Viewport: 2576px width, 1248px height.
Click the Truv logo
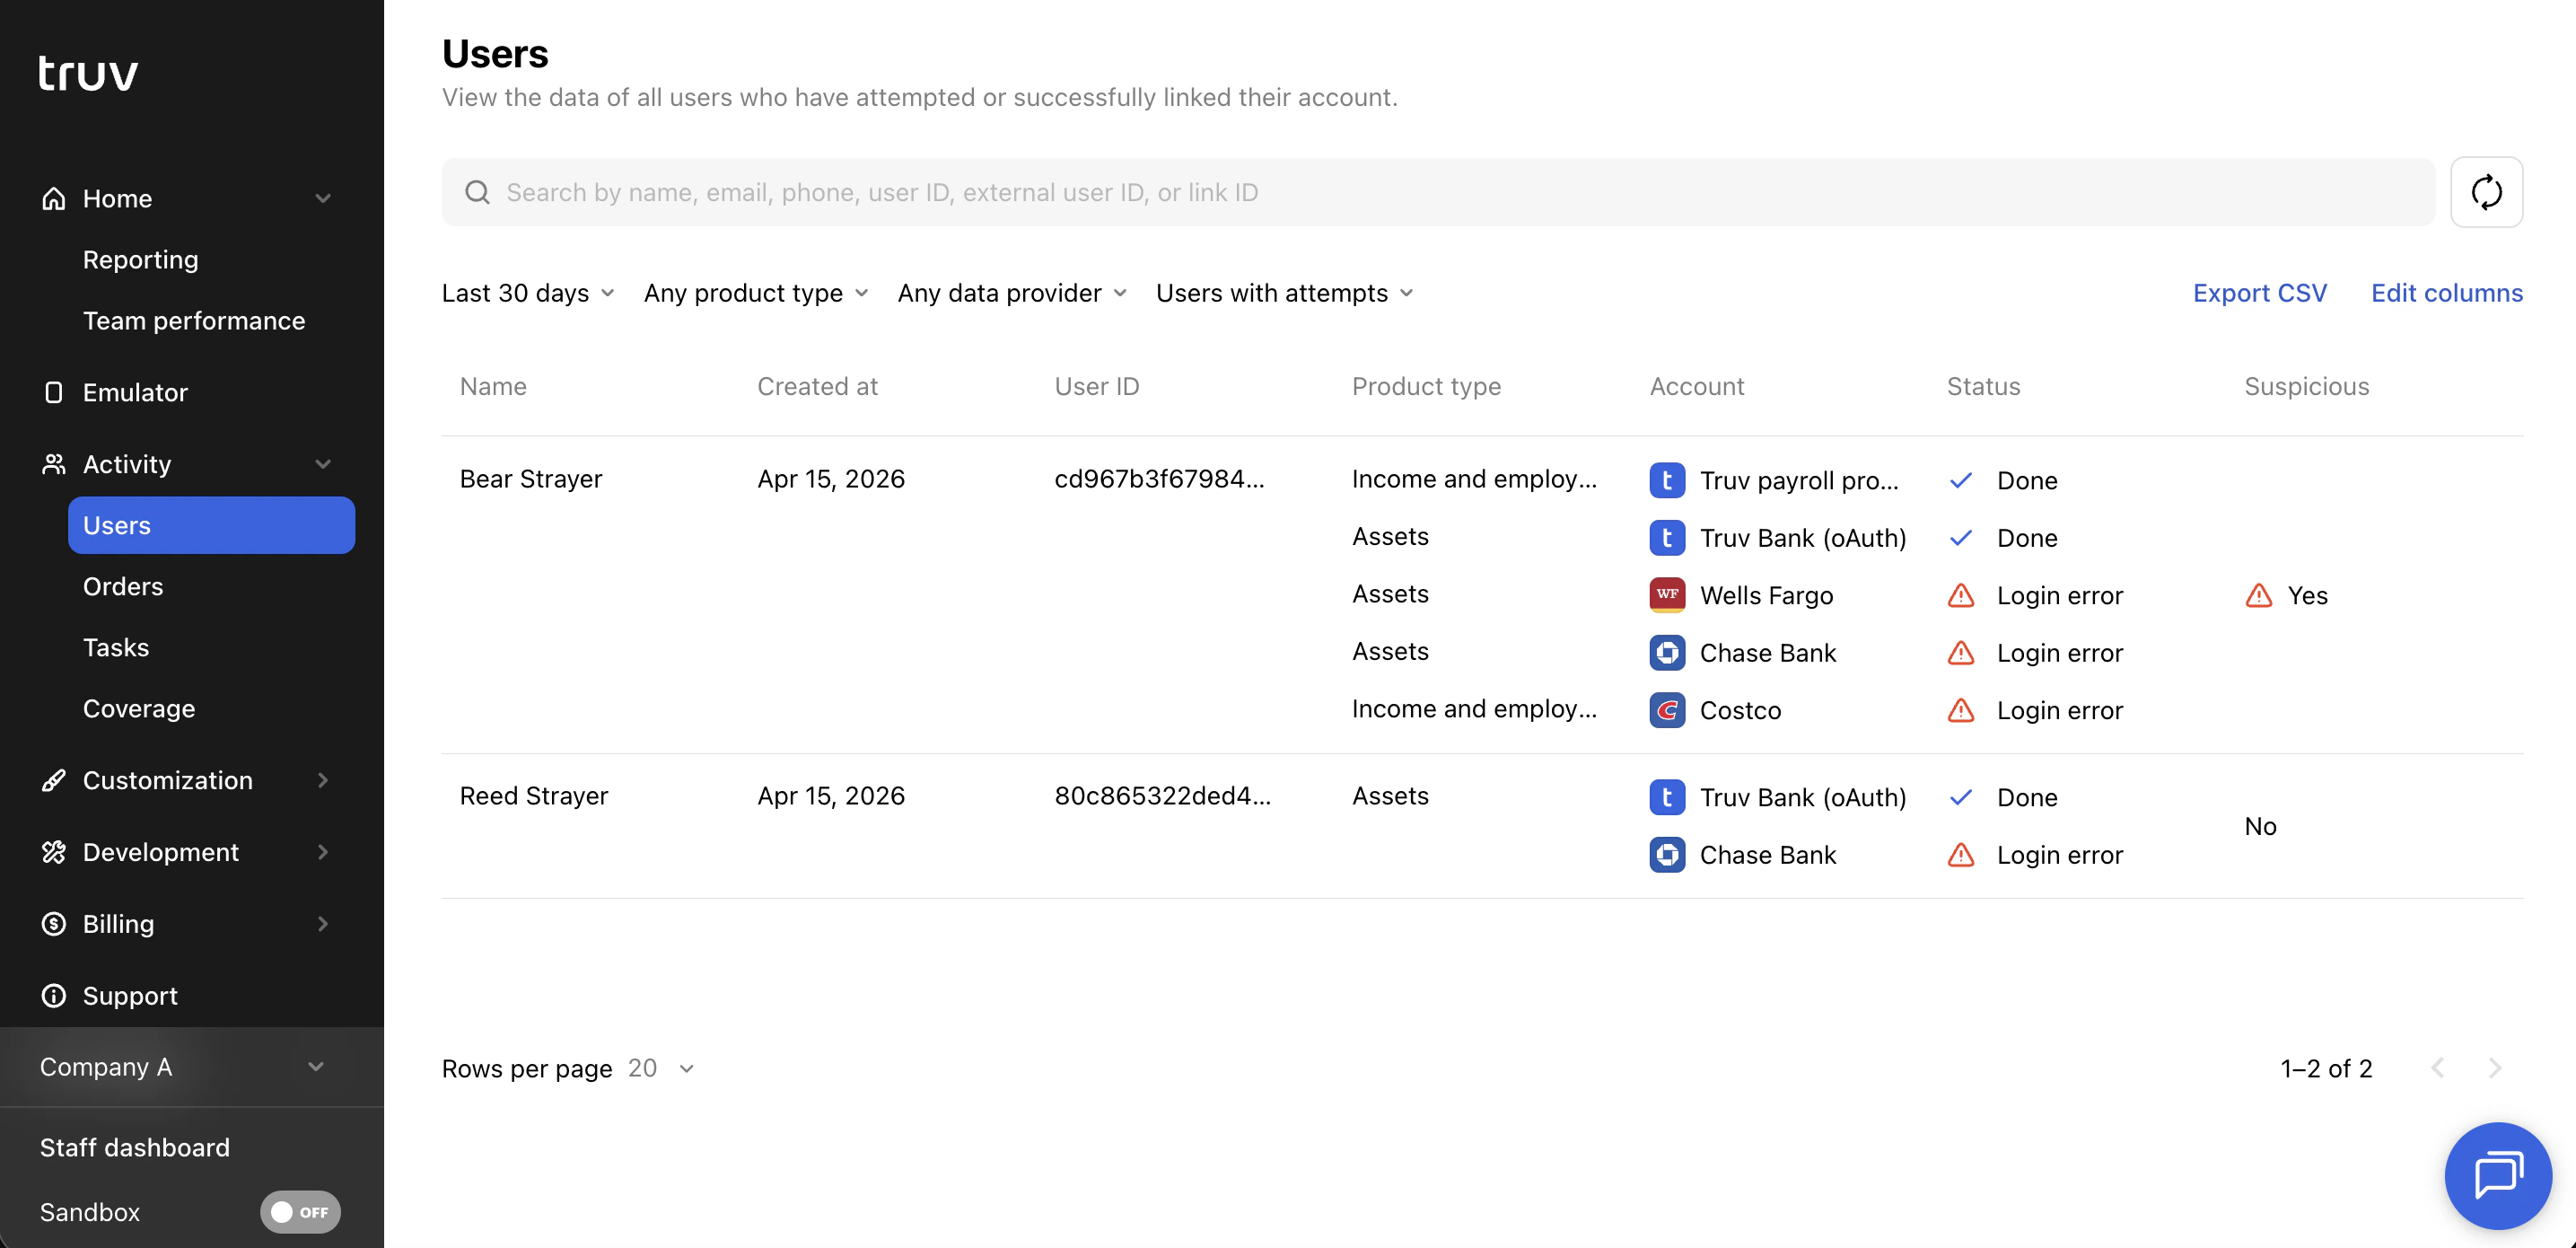88,71
